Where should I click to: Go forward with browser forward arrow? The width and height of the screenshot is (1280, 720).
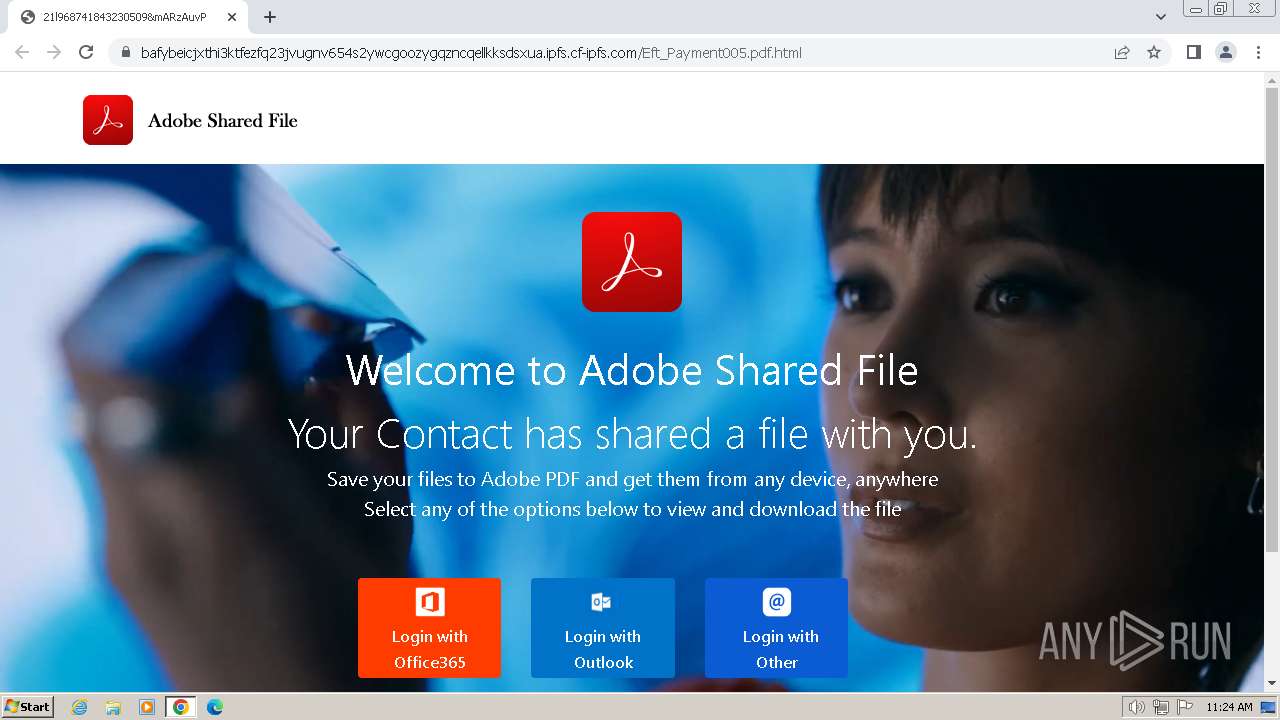[x=54, y=52]
